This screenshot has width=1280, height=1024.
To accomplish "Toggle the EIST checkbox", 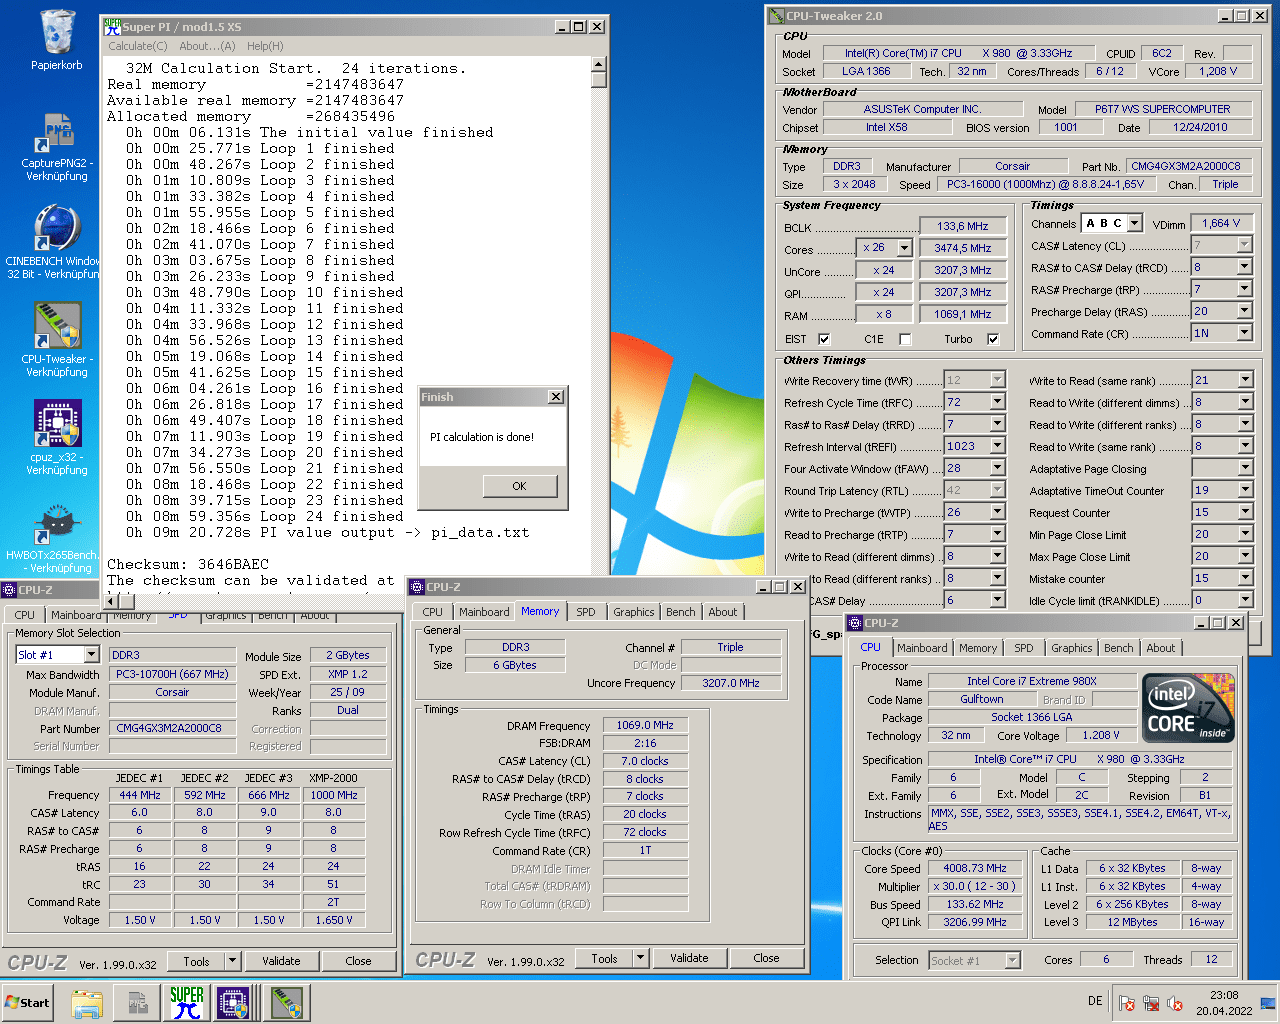I will pyautogui.click(x=824, y=339).
